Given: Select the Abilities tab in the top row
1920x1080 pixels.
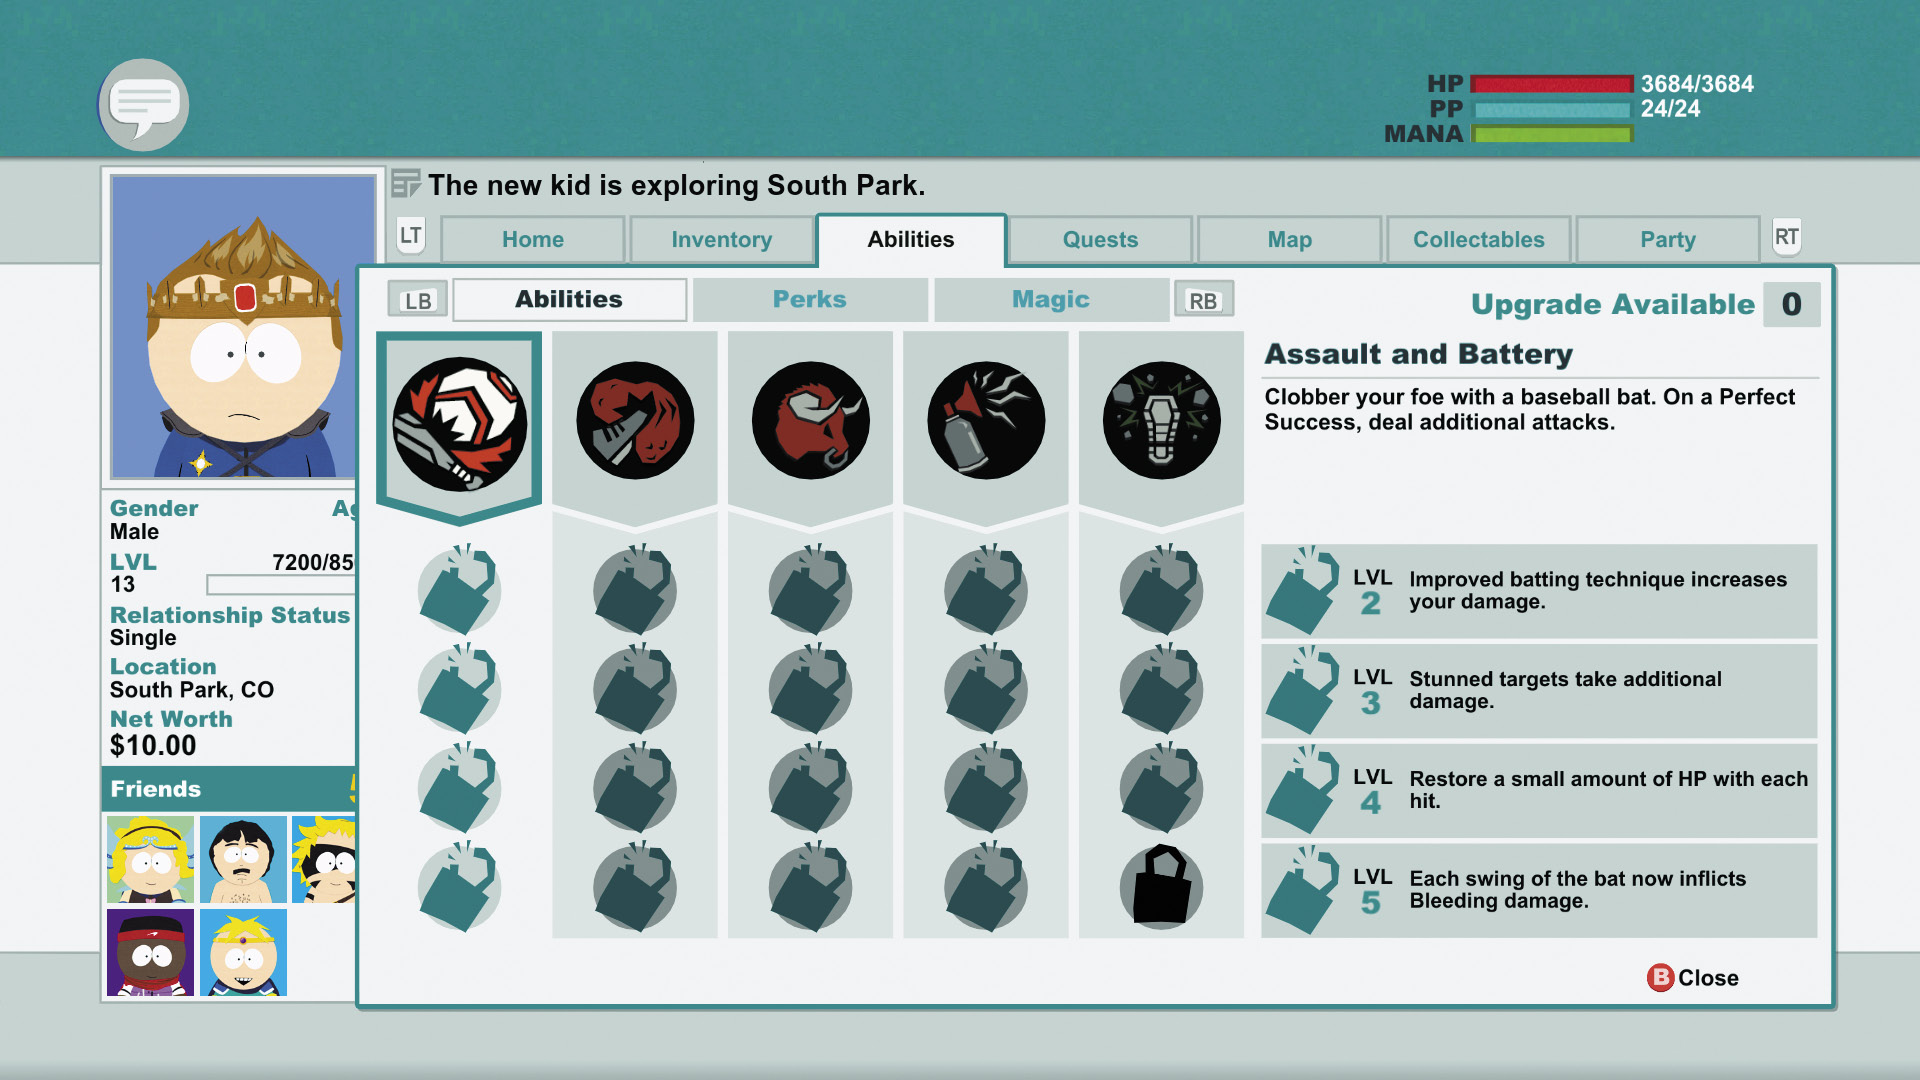Looking at the screenshot, I should point(911,240).
